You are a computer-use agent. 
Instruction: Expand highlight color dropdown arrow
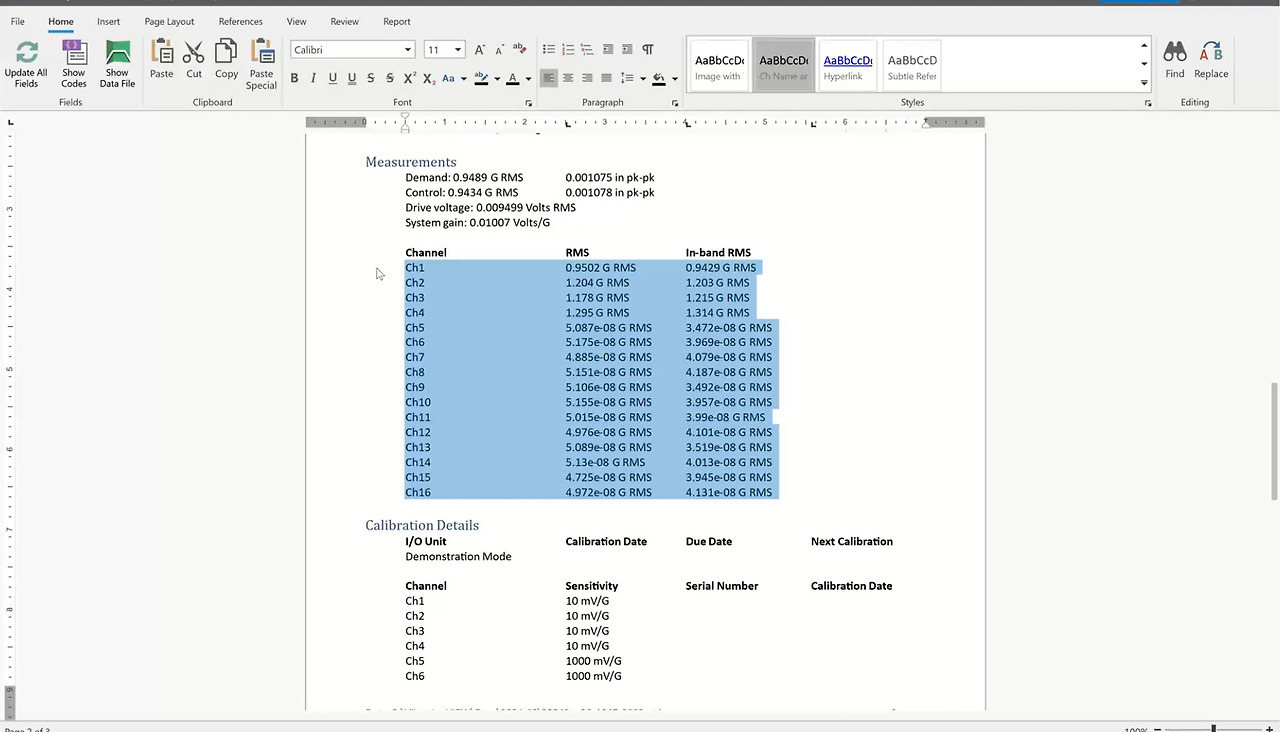[496, 79]
